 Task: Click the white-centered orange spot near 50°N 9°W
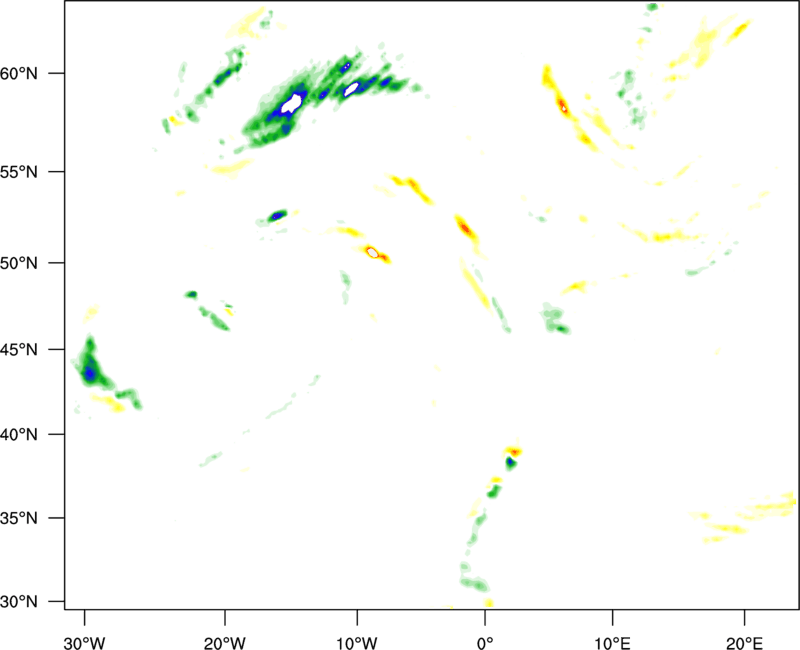pos(372,252)
